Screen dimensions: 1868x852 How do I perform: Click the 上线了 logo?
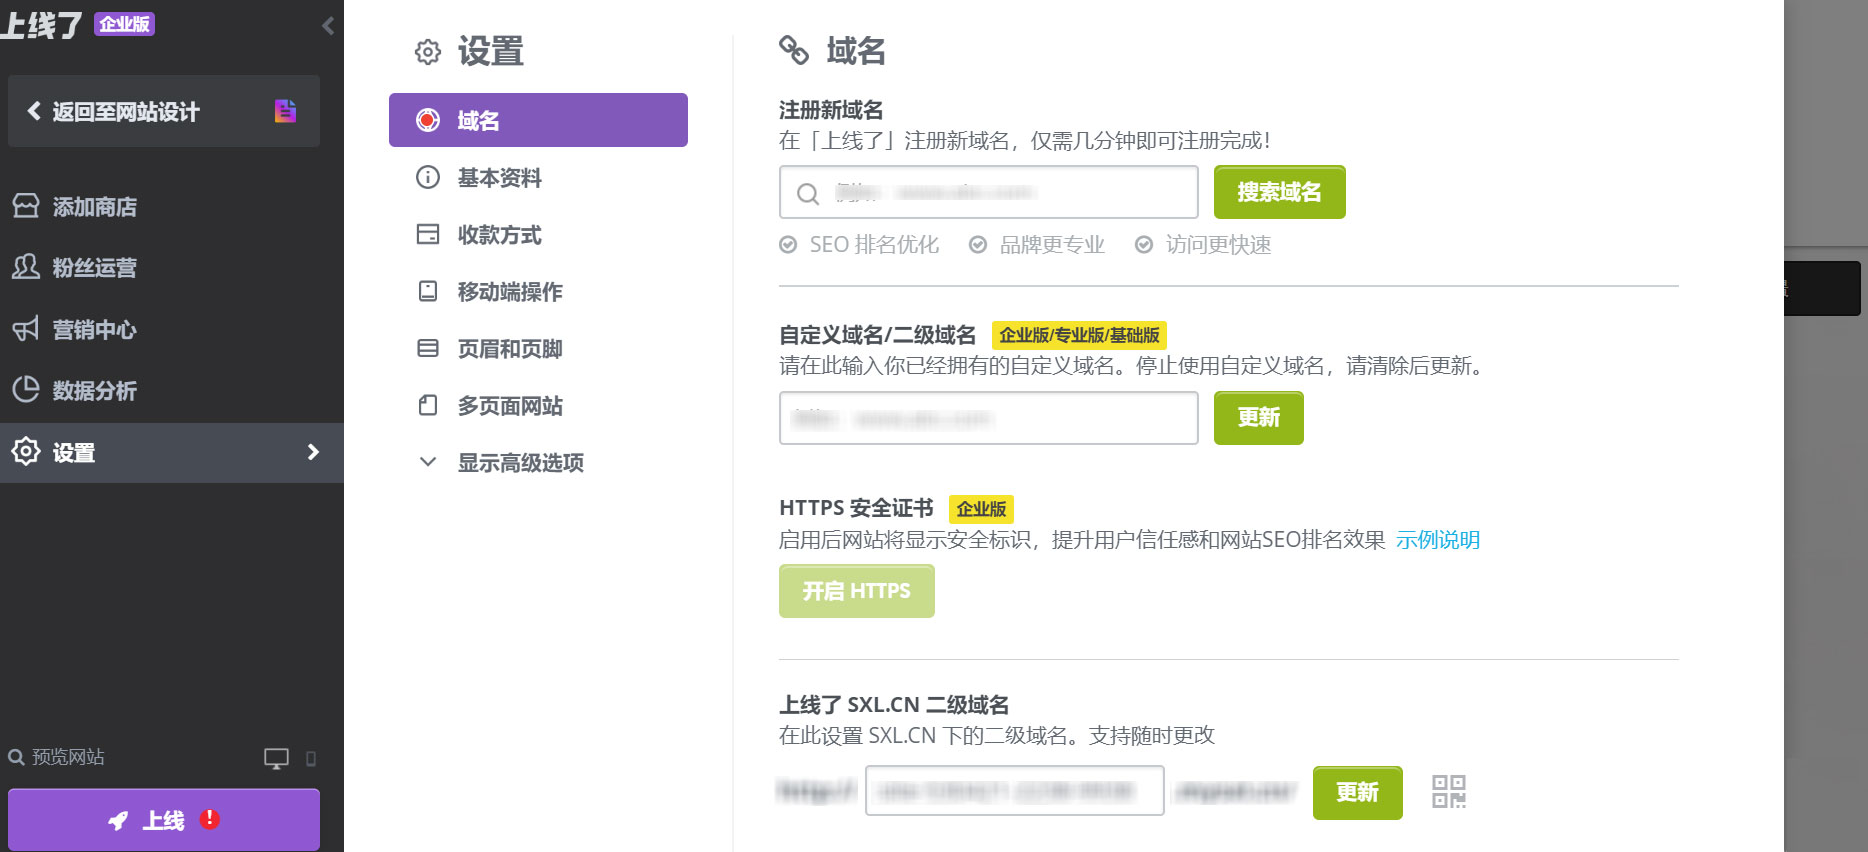pos(42,25)
